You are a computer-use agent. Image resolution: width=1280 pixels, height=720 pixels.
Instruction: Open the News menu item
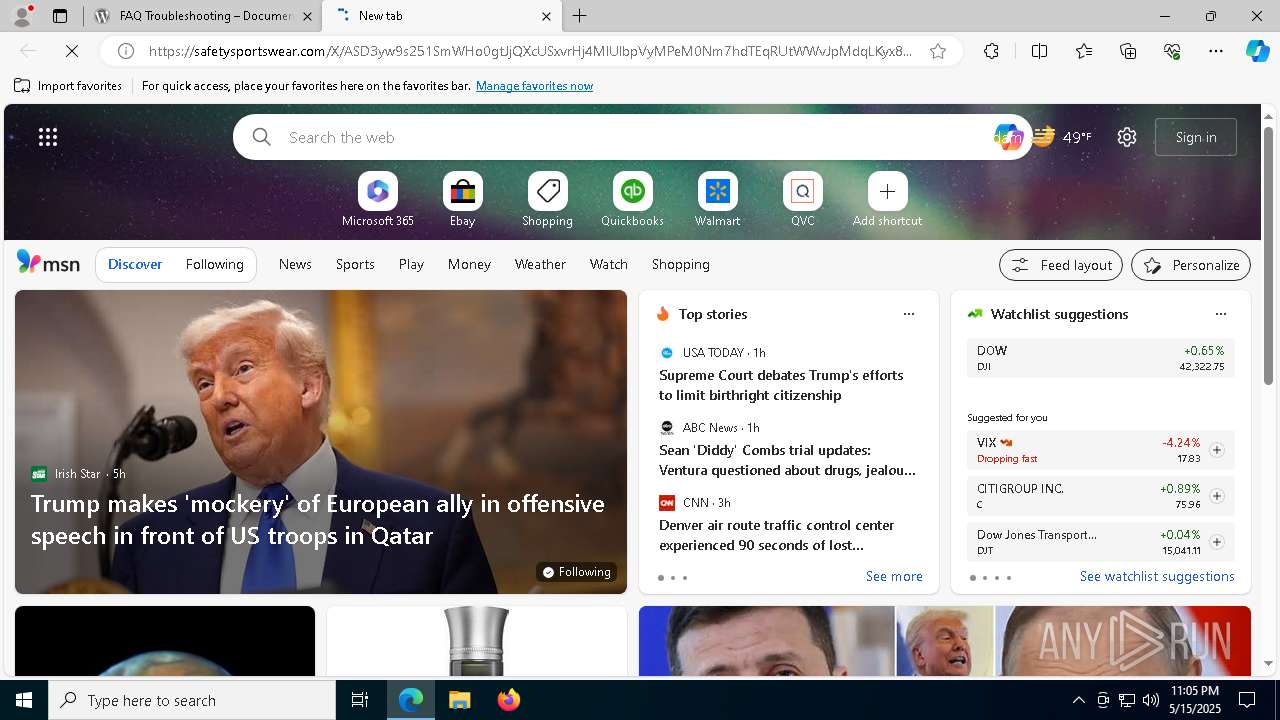point(295,264)
